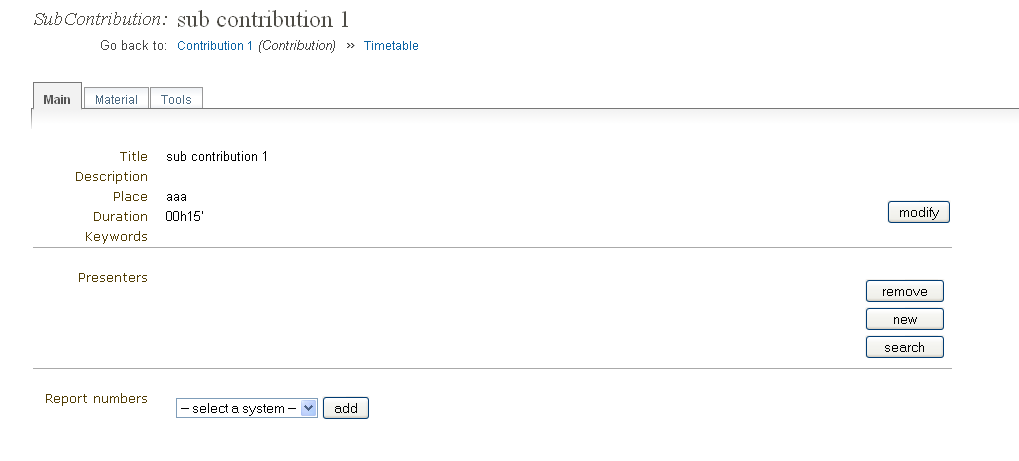Click the Duration value 00h15'
The image size is (1019, 461).
[185, 217]
